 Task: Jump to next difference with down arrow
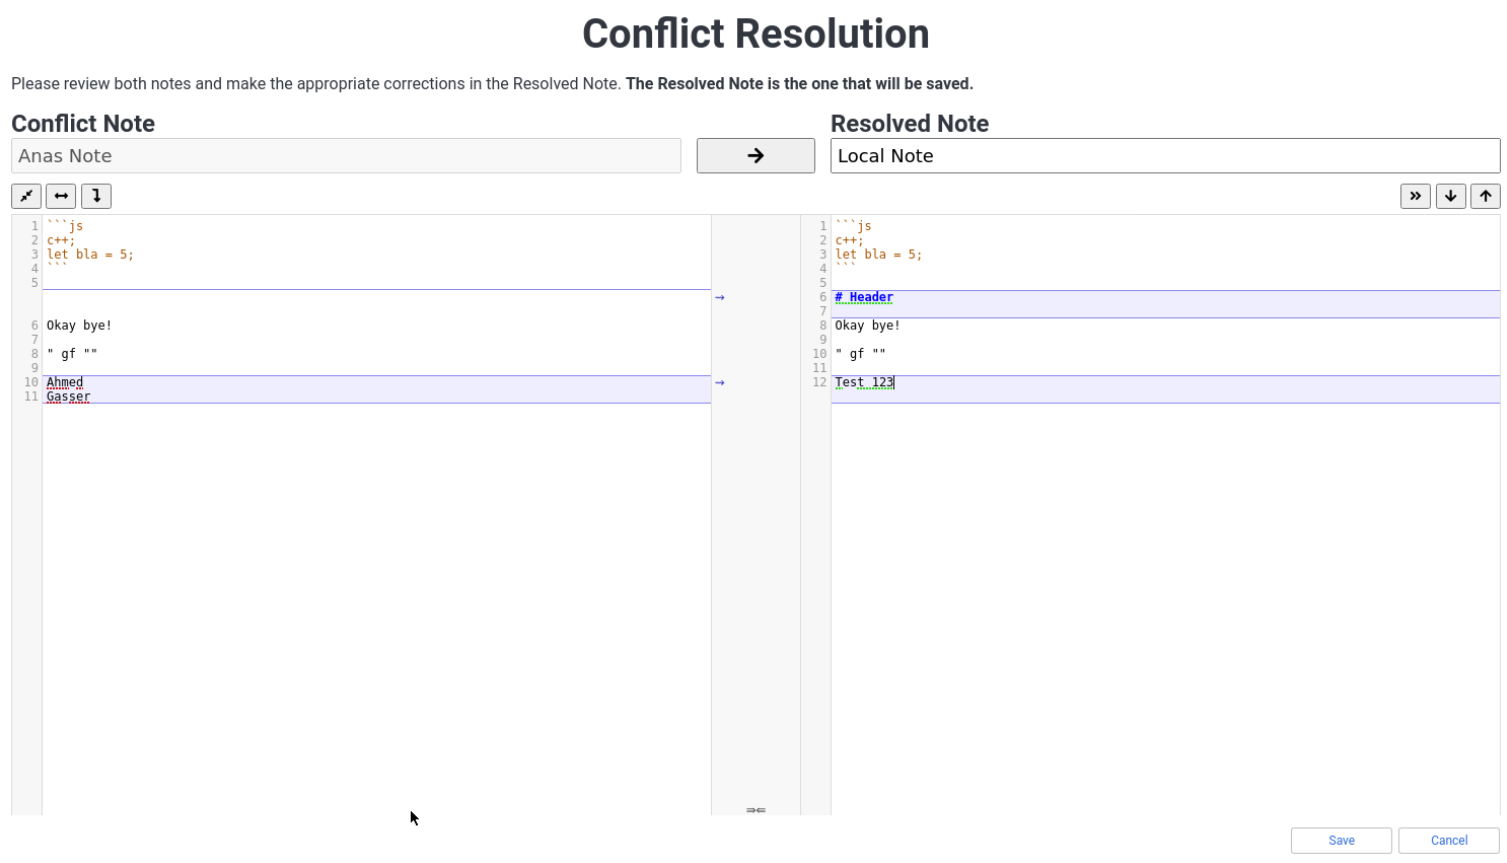pyautogui.click(x=1450, y=196)
